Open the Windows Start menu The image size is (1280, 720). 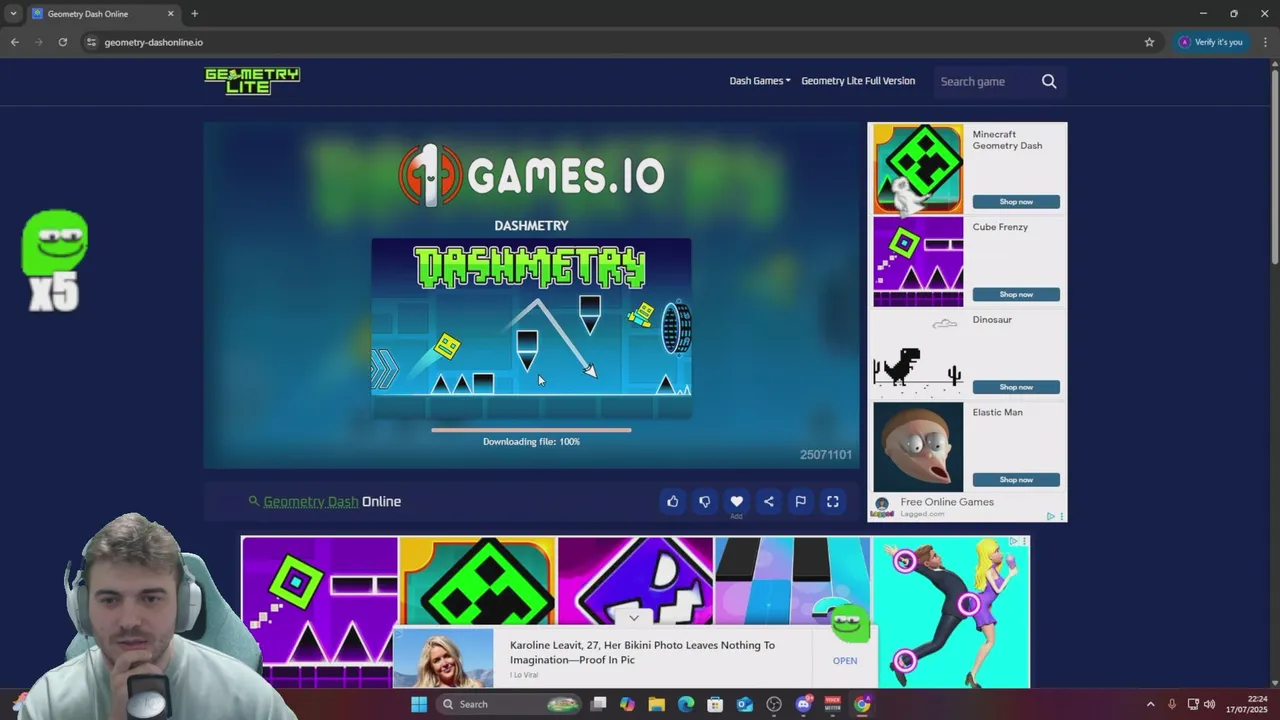[x=419, y=704]
